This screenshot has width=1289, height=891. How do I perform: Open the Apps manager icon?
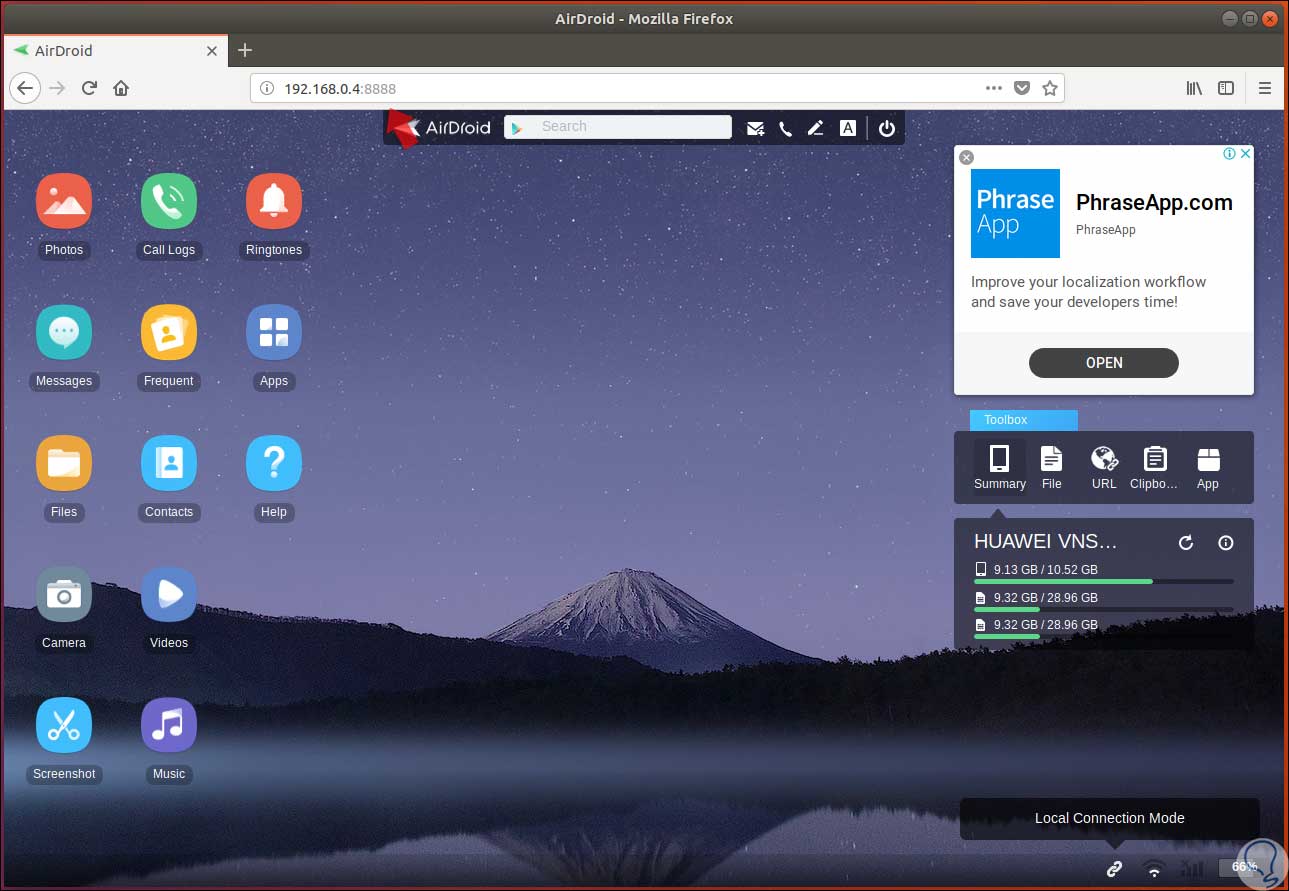[274, 332]
